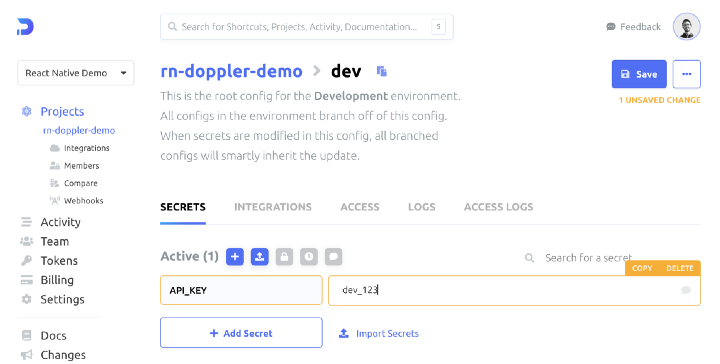This screenshot has width=720, height=364.
Task: Go to Team page
Action: (55, 241)
